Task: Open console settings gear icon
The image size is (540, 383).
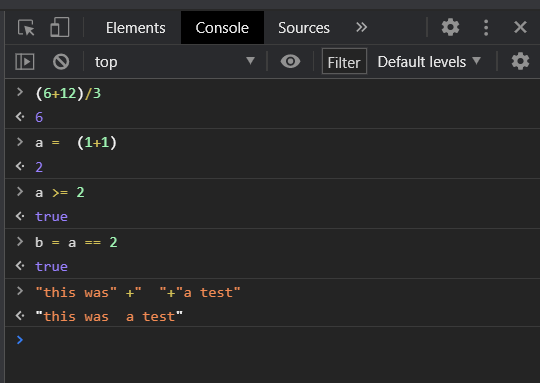Action: click(x=520, y=62)
